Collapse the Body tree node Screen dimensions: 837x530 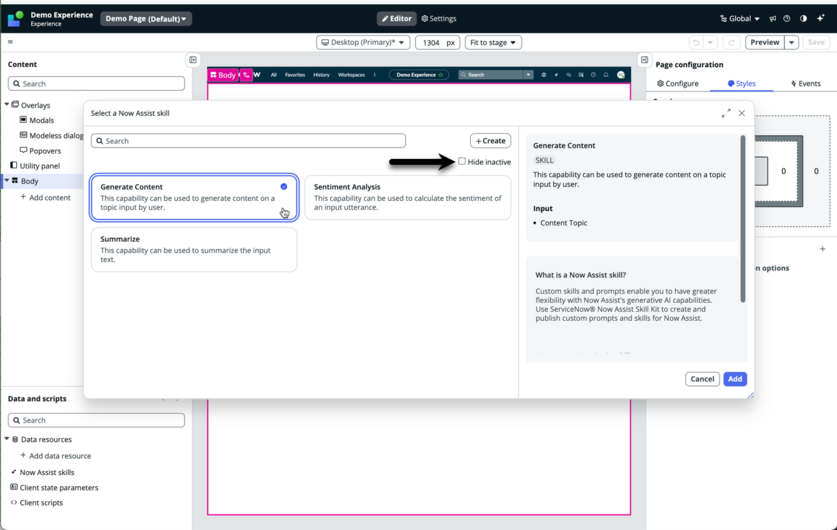[7, 181]
